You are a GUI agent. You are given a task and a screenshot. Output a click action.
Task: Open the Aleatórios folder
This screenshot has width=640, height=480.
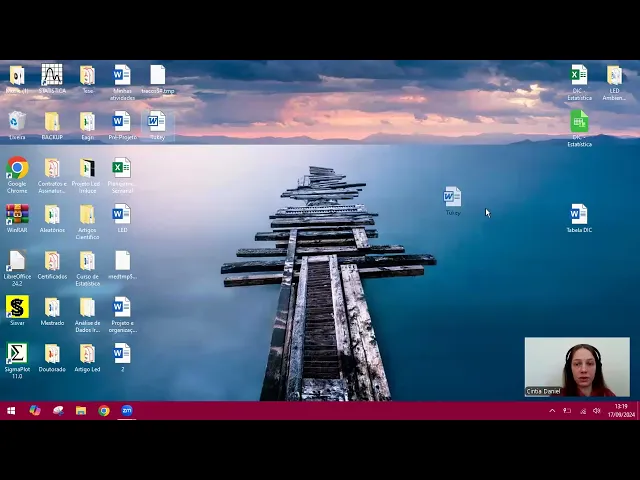coord(52,218)
